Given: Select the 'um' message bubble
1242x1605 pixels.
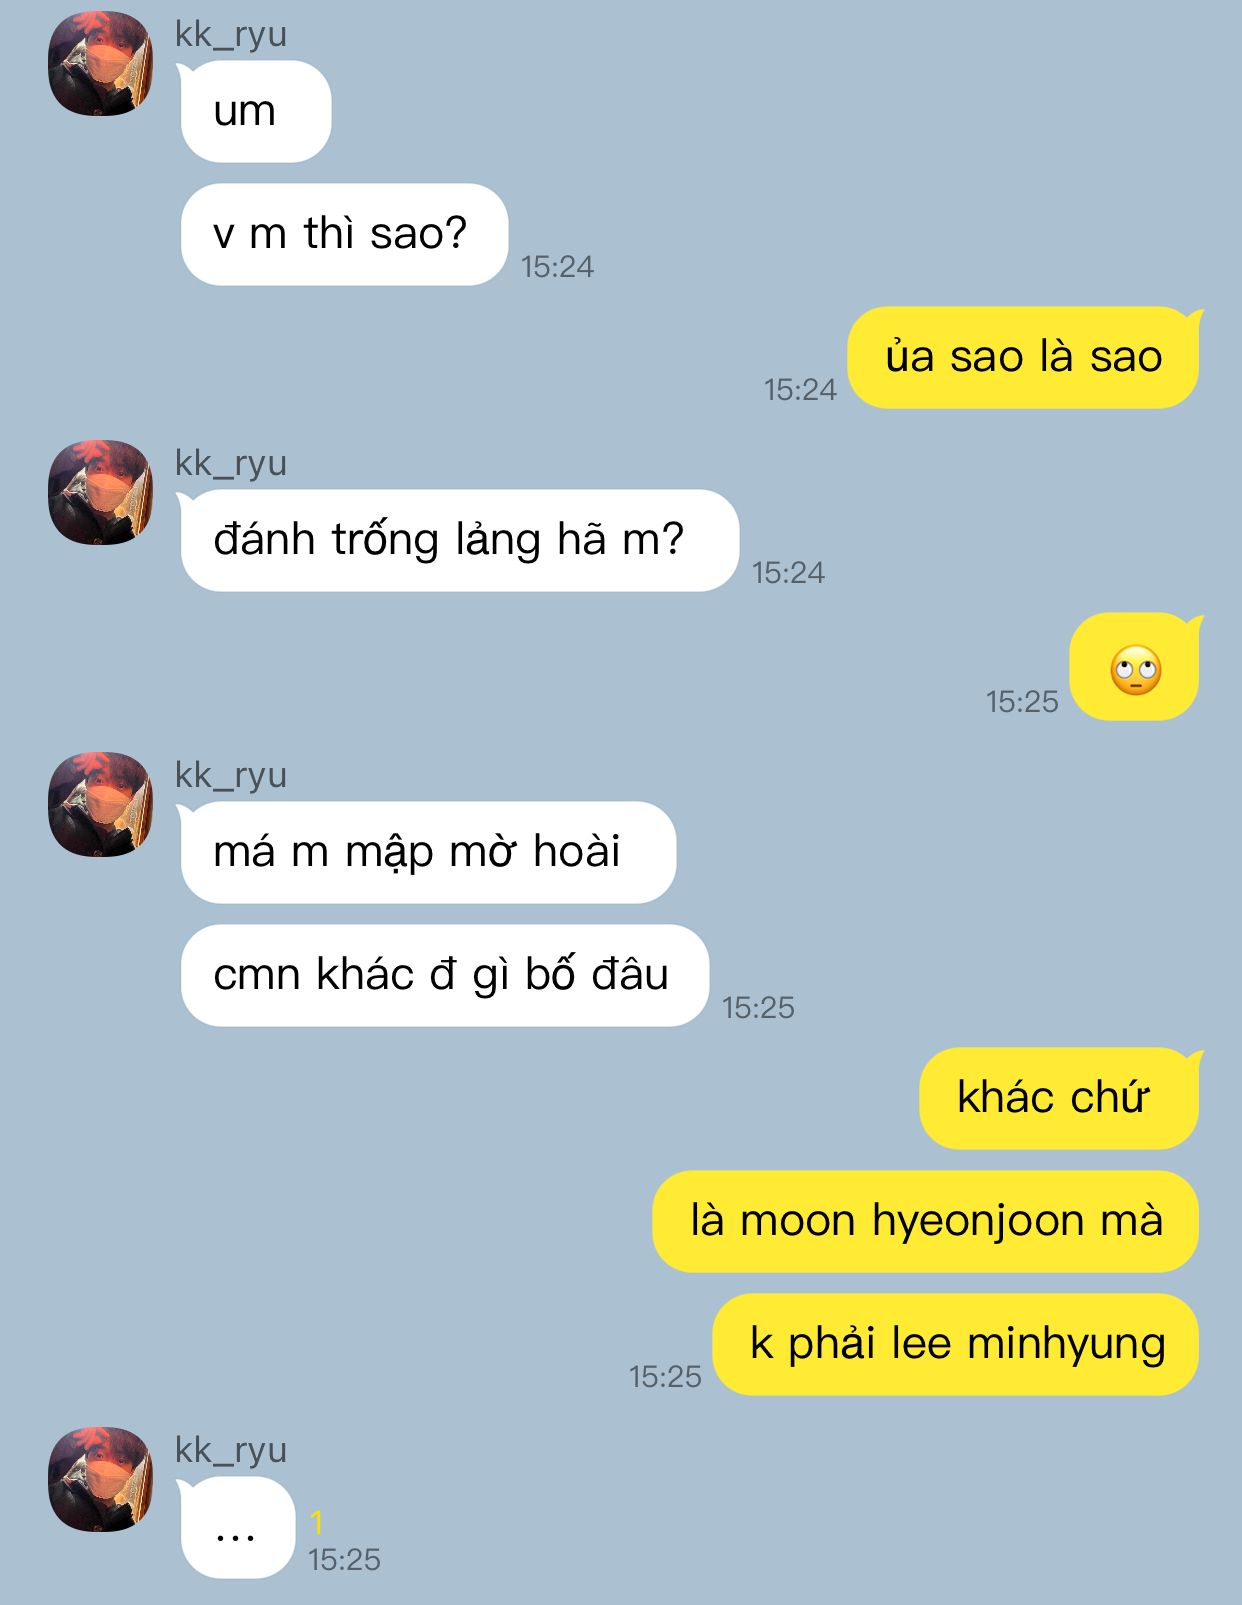Looking at the screenshot, I should coord(255,111).
